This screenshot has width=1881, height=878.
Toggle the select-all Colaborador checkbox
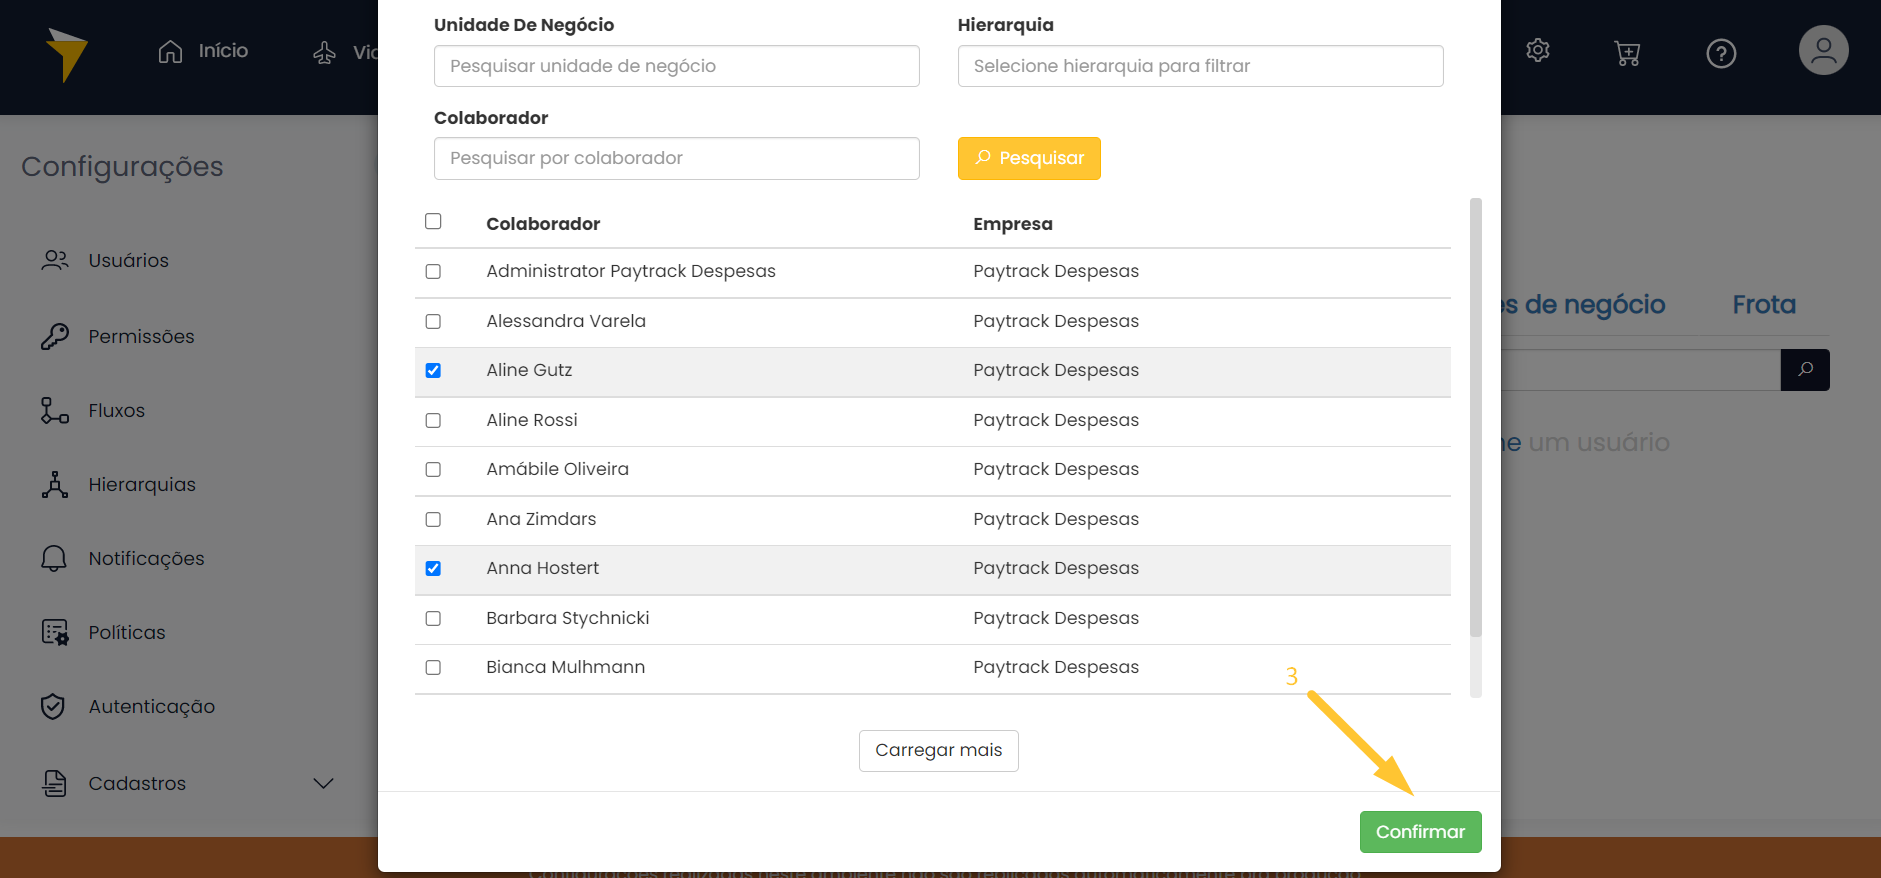(x=433, y=221)
